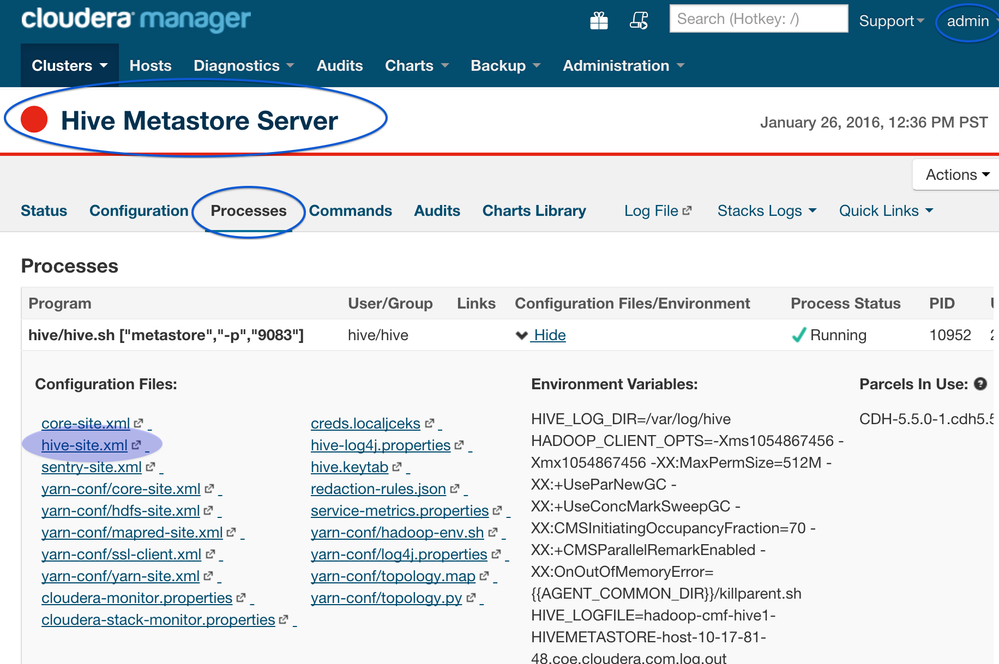Image resolution: width=999 pixels, height=664 pixels.
Task: Open the Clusters dropdown menu
Action: pos(69,66)
